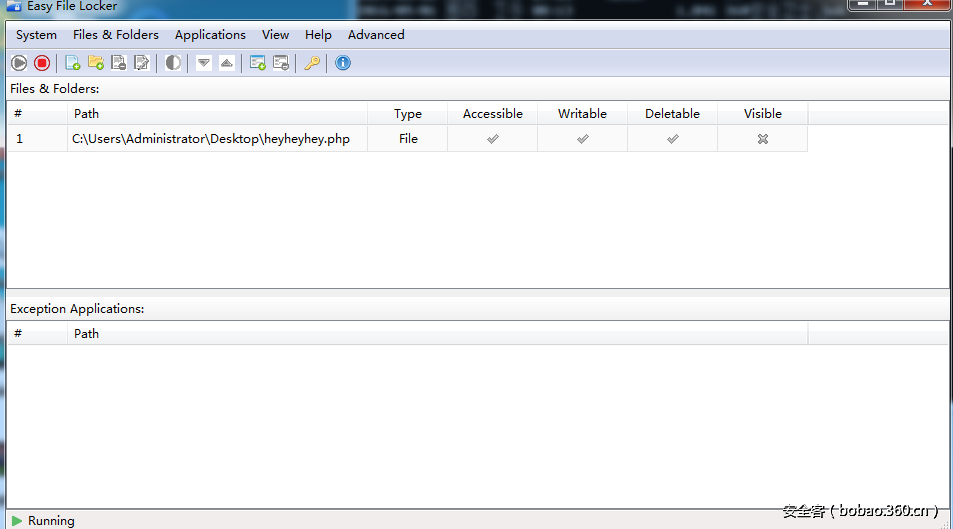Open the Advanced menu
953x529 pixels.
pos(376,35)
